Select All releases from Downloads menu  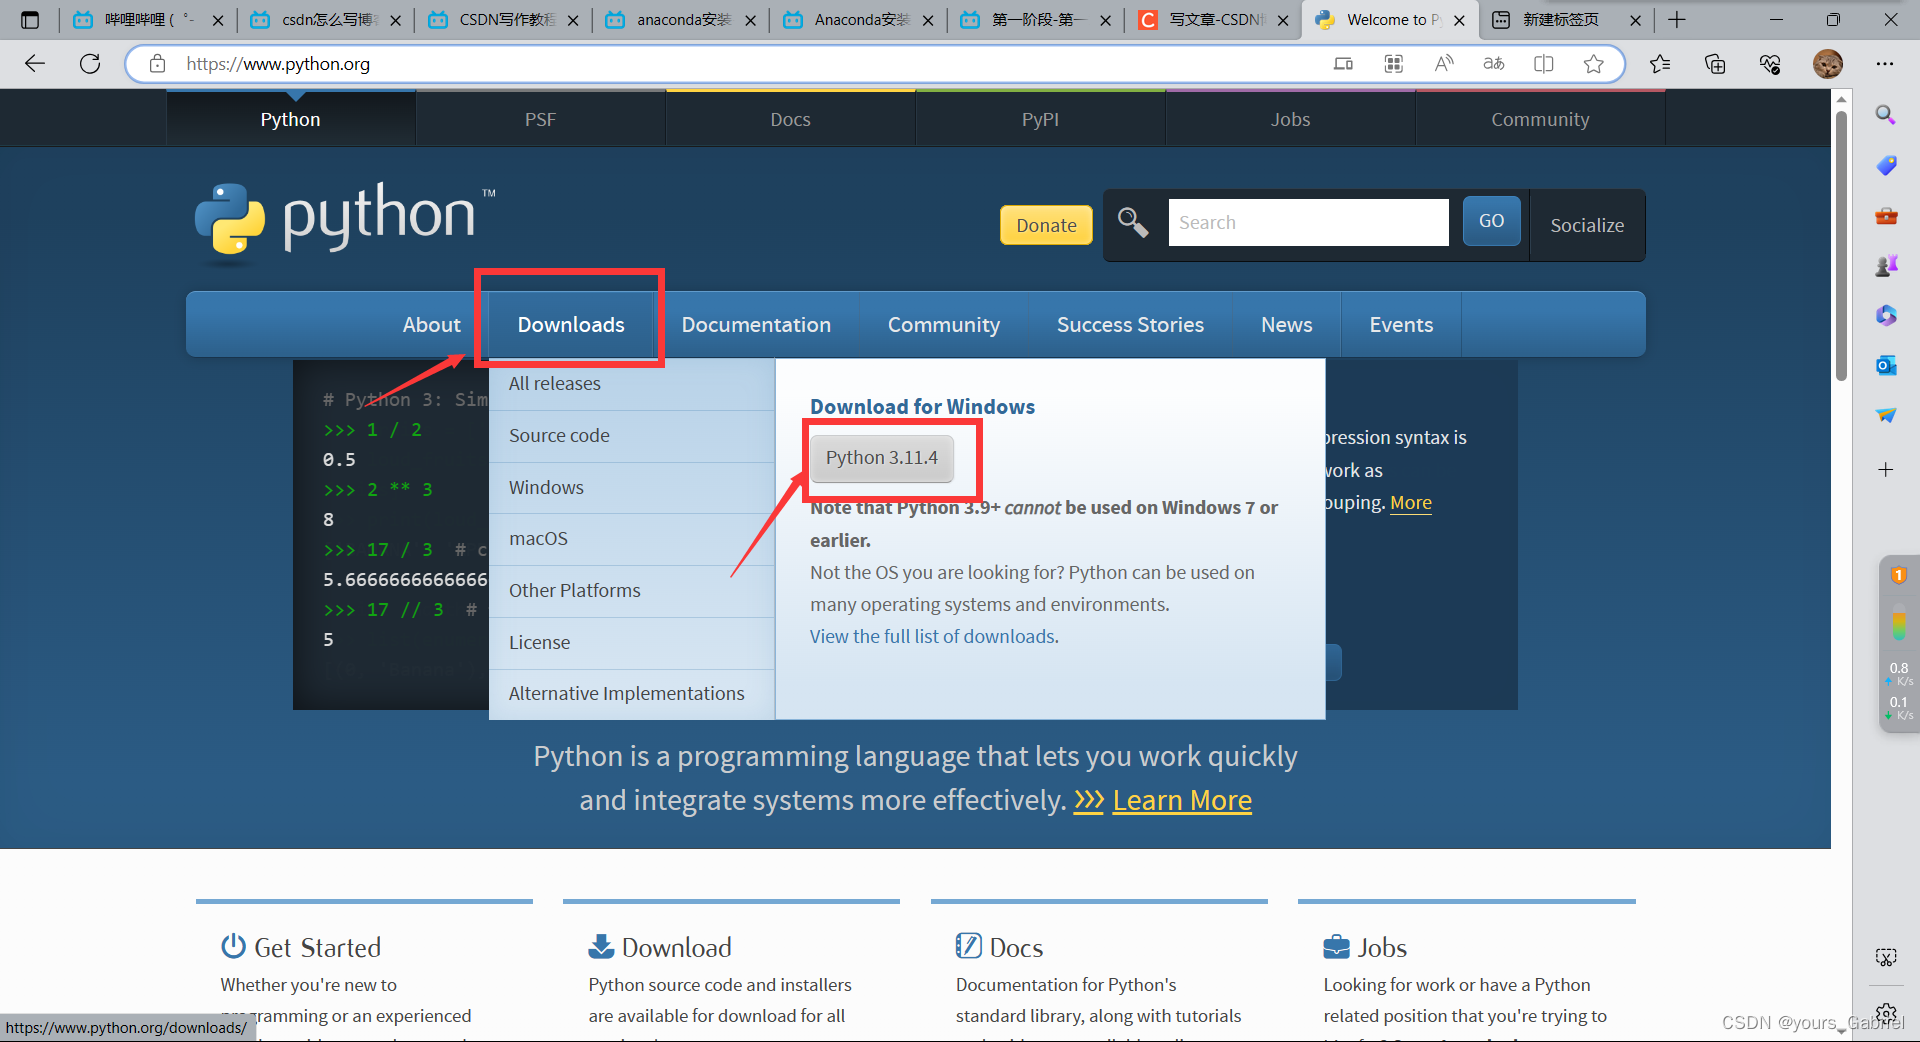[x=632, y=384]
